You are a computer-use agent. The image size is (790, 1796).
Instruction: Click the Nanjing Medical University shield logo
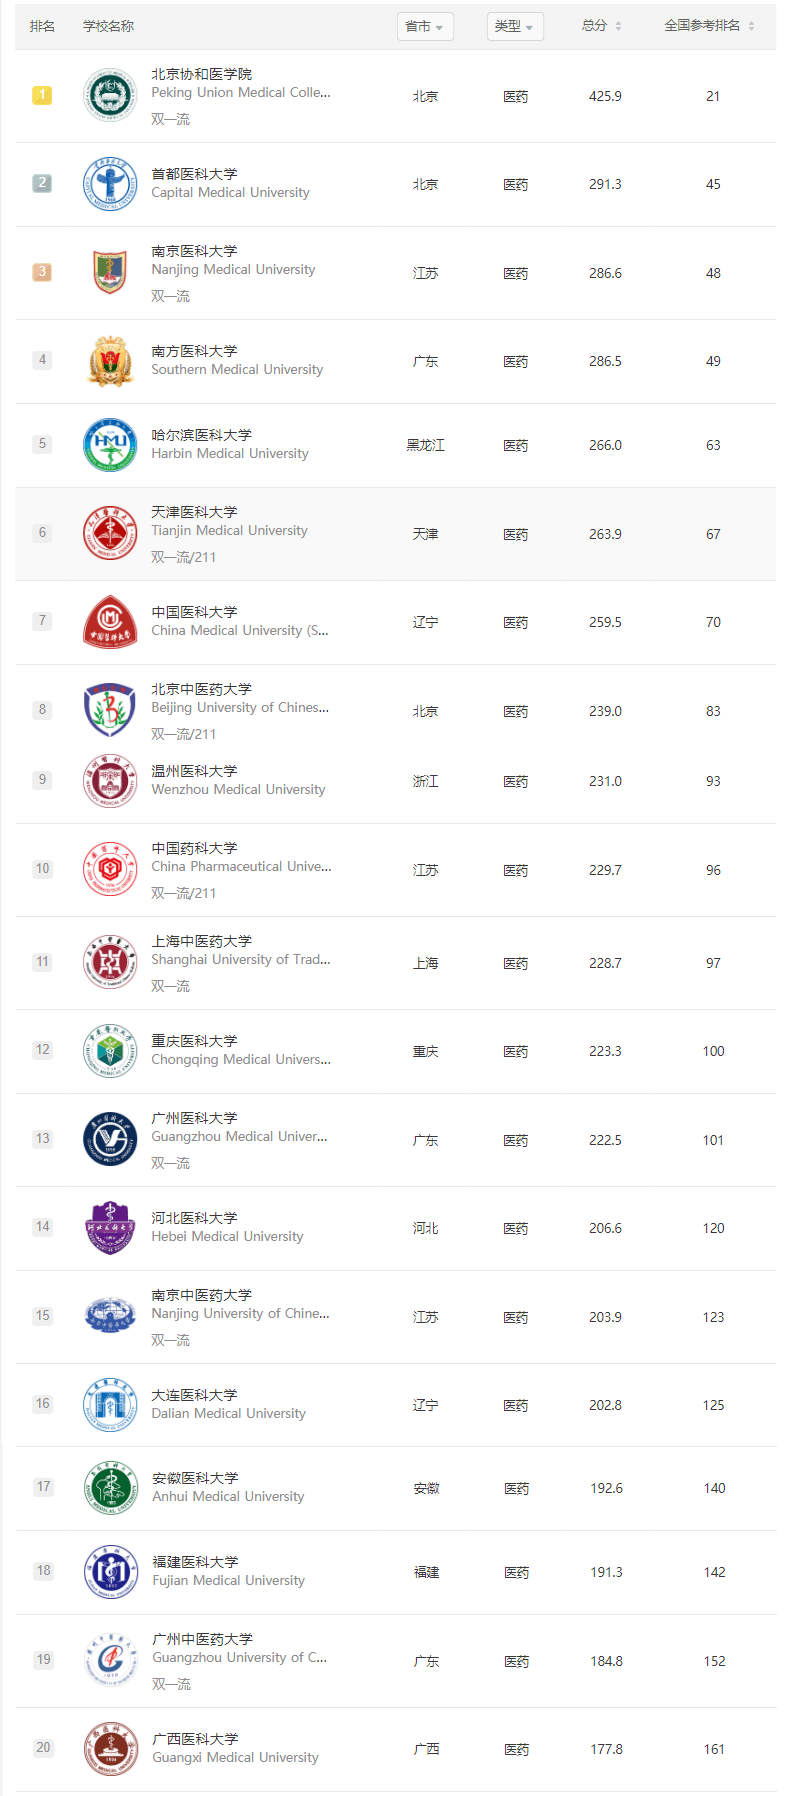[x=110, y=272]
